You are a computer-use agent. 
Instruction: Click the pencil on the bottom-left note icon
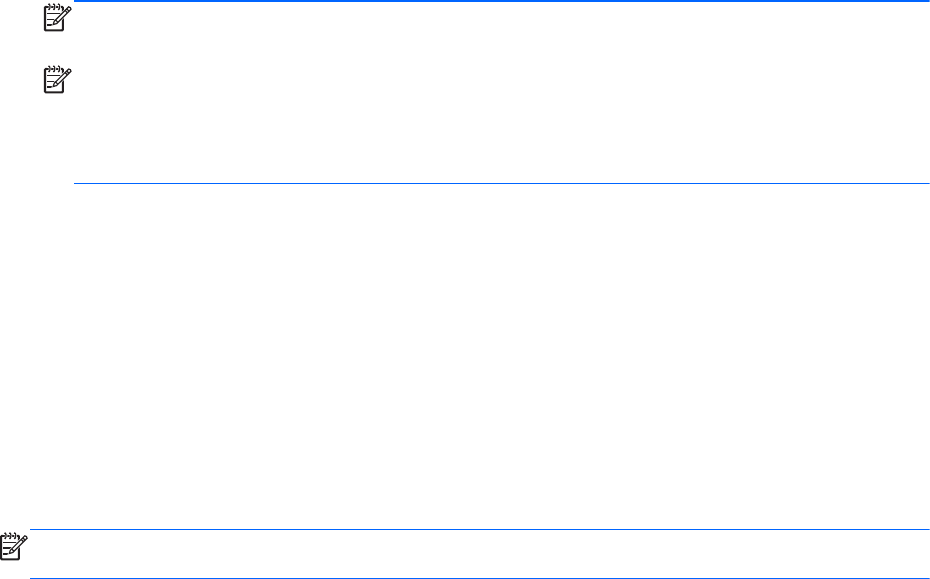(18, 544)
